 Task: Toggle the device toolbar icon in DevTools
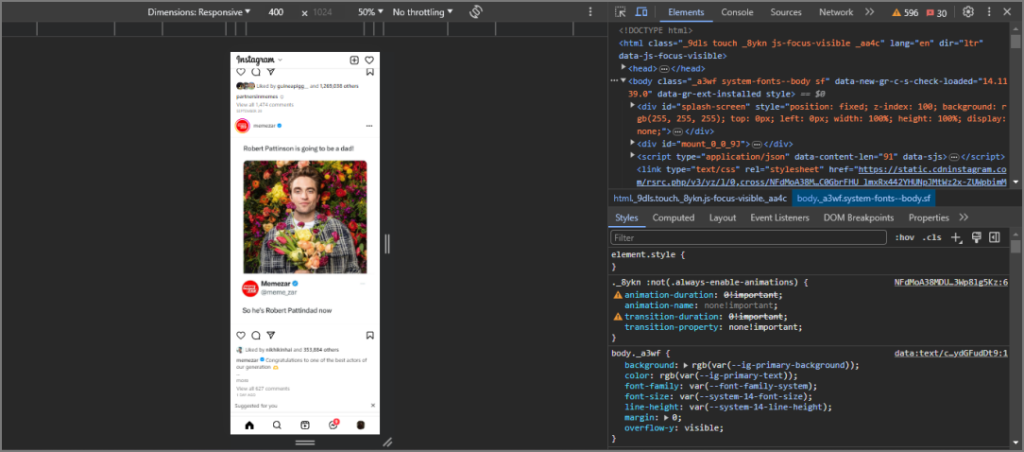click(641, 12)
